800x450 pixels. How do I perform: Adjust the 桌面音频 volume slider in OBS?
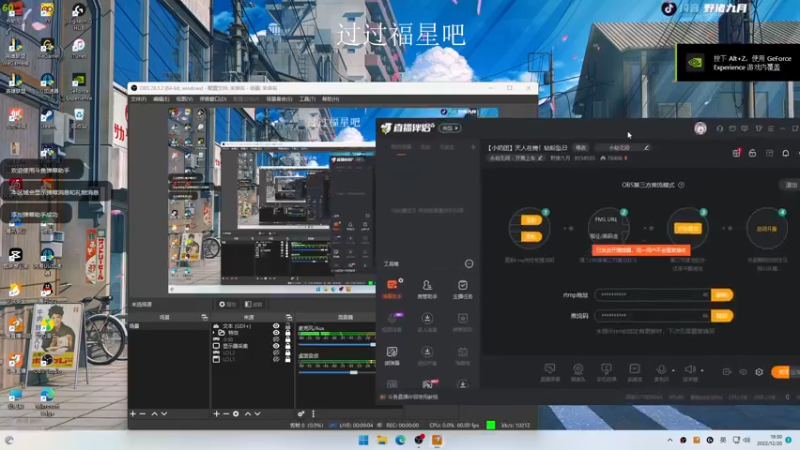pyautogui.click(x=337, y=372)
